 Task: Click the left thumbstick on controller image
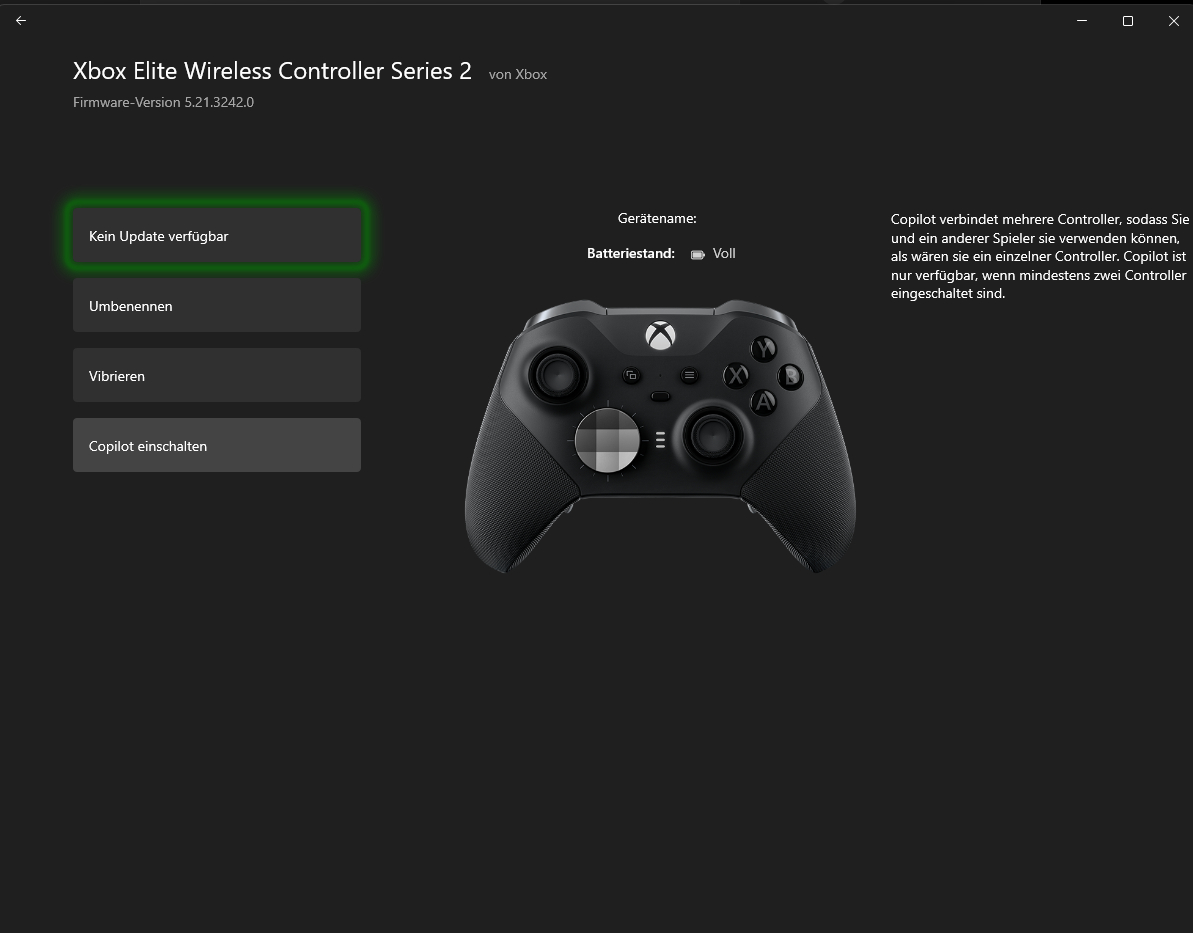point(558,374)
